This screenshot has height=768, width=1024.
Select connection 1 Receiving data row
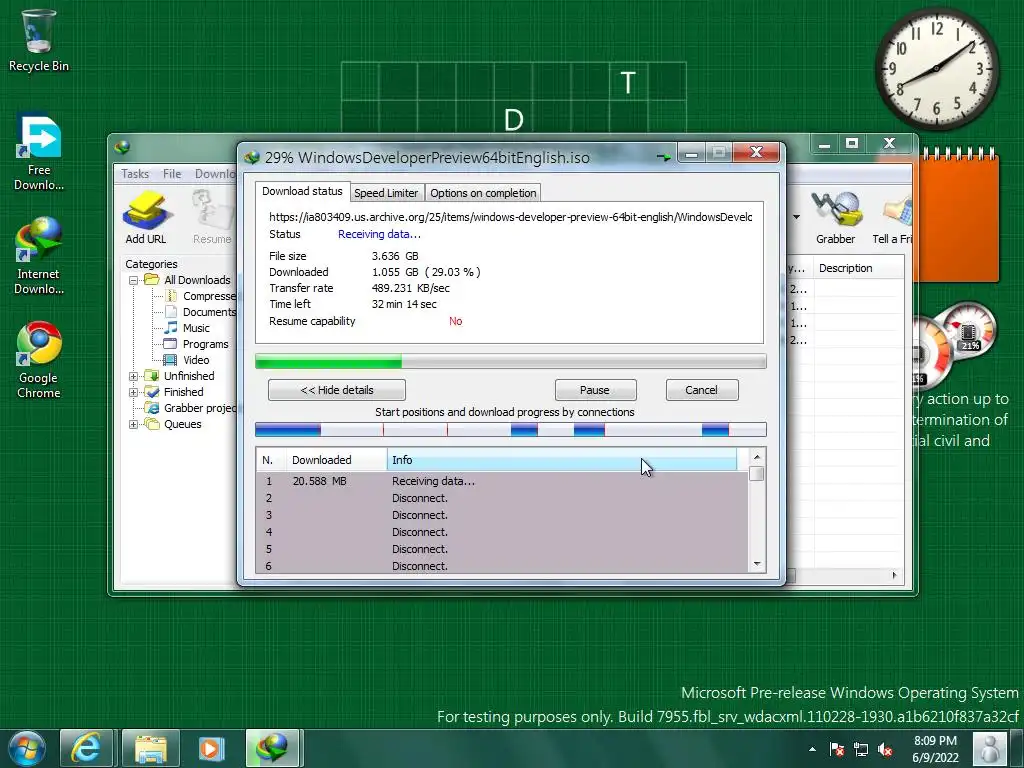point(502,481)
